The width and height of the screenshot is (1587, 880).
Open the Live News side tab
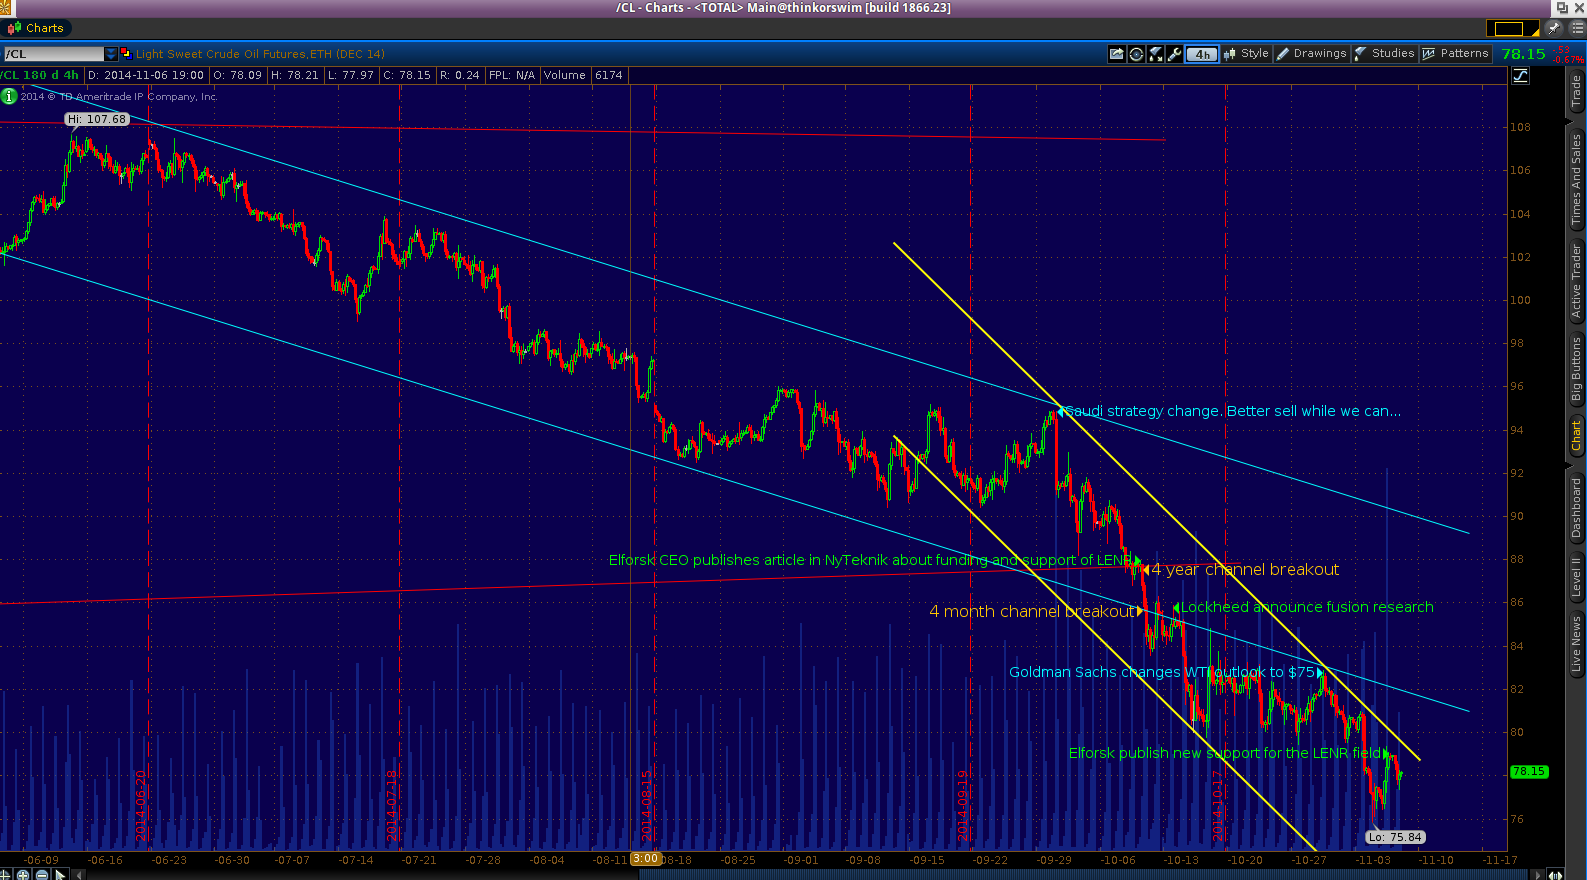1577,643
